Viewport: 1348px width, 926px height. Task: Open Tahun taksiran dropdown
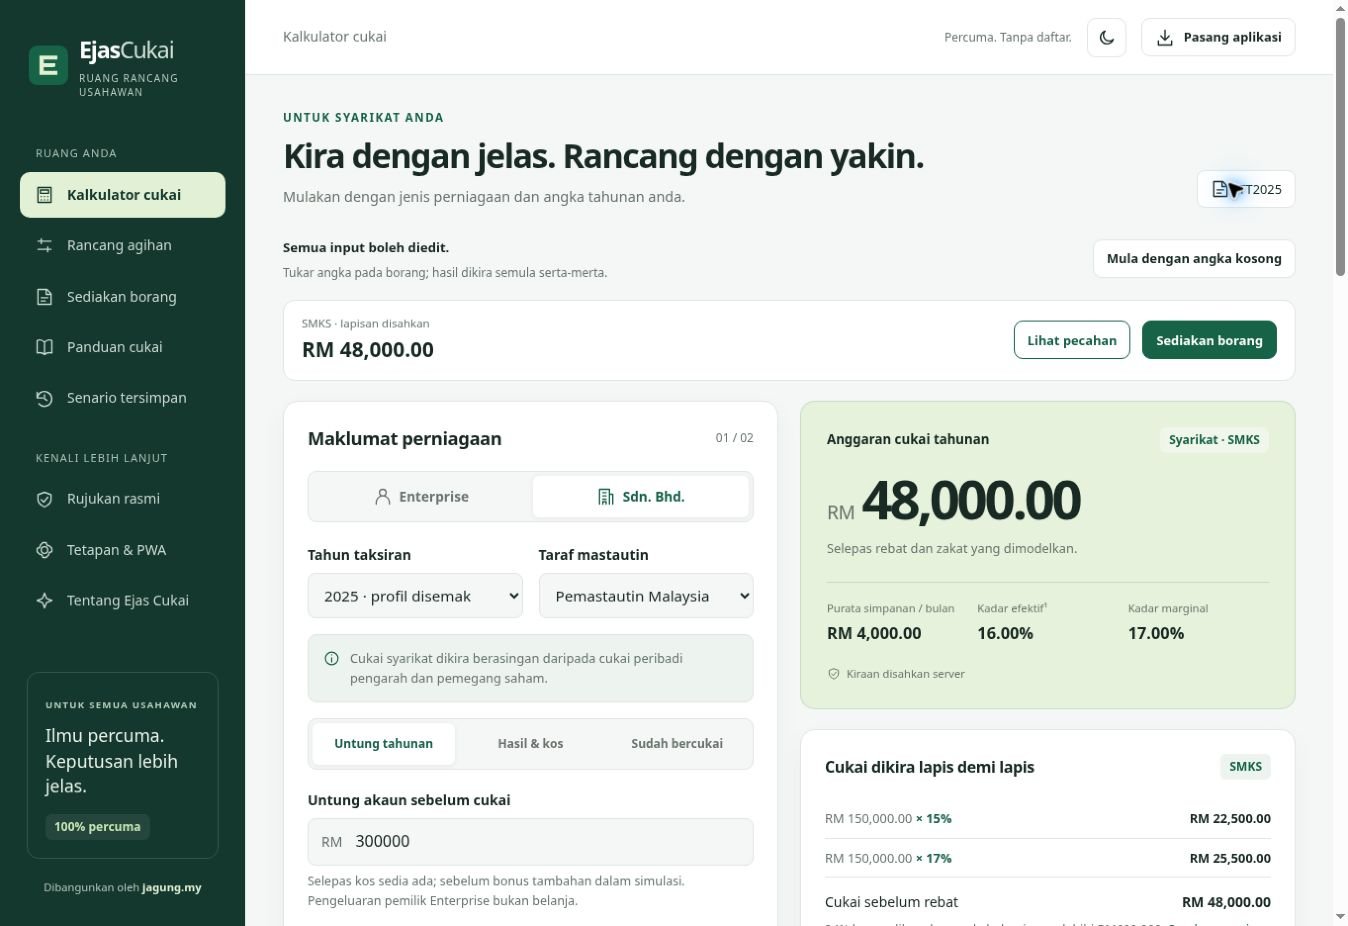415,596
